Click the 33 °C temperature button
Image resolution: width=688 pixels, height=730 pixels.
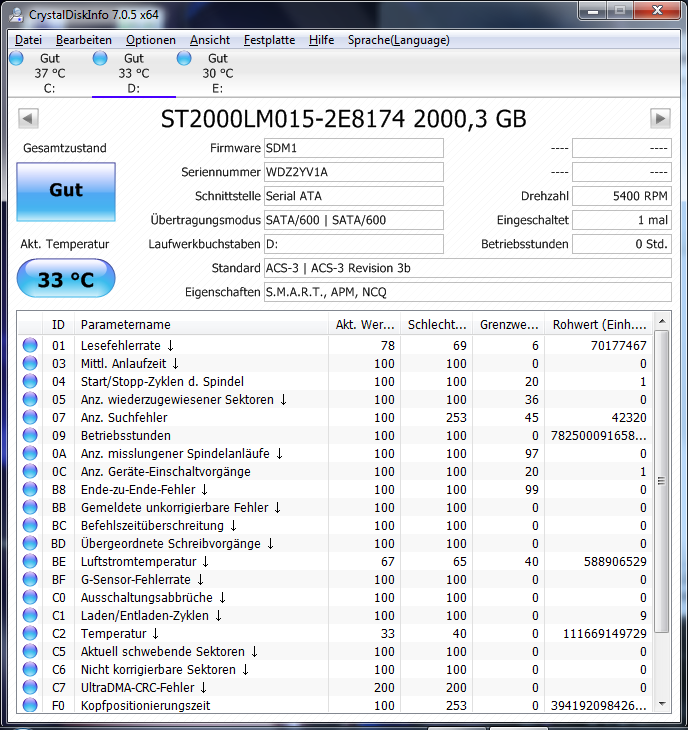pos(66,279)
